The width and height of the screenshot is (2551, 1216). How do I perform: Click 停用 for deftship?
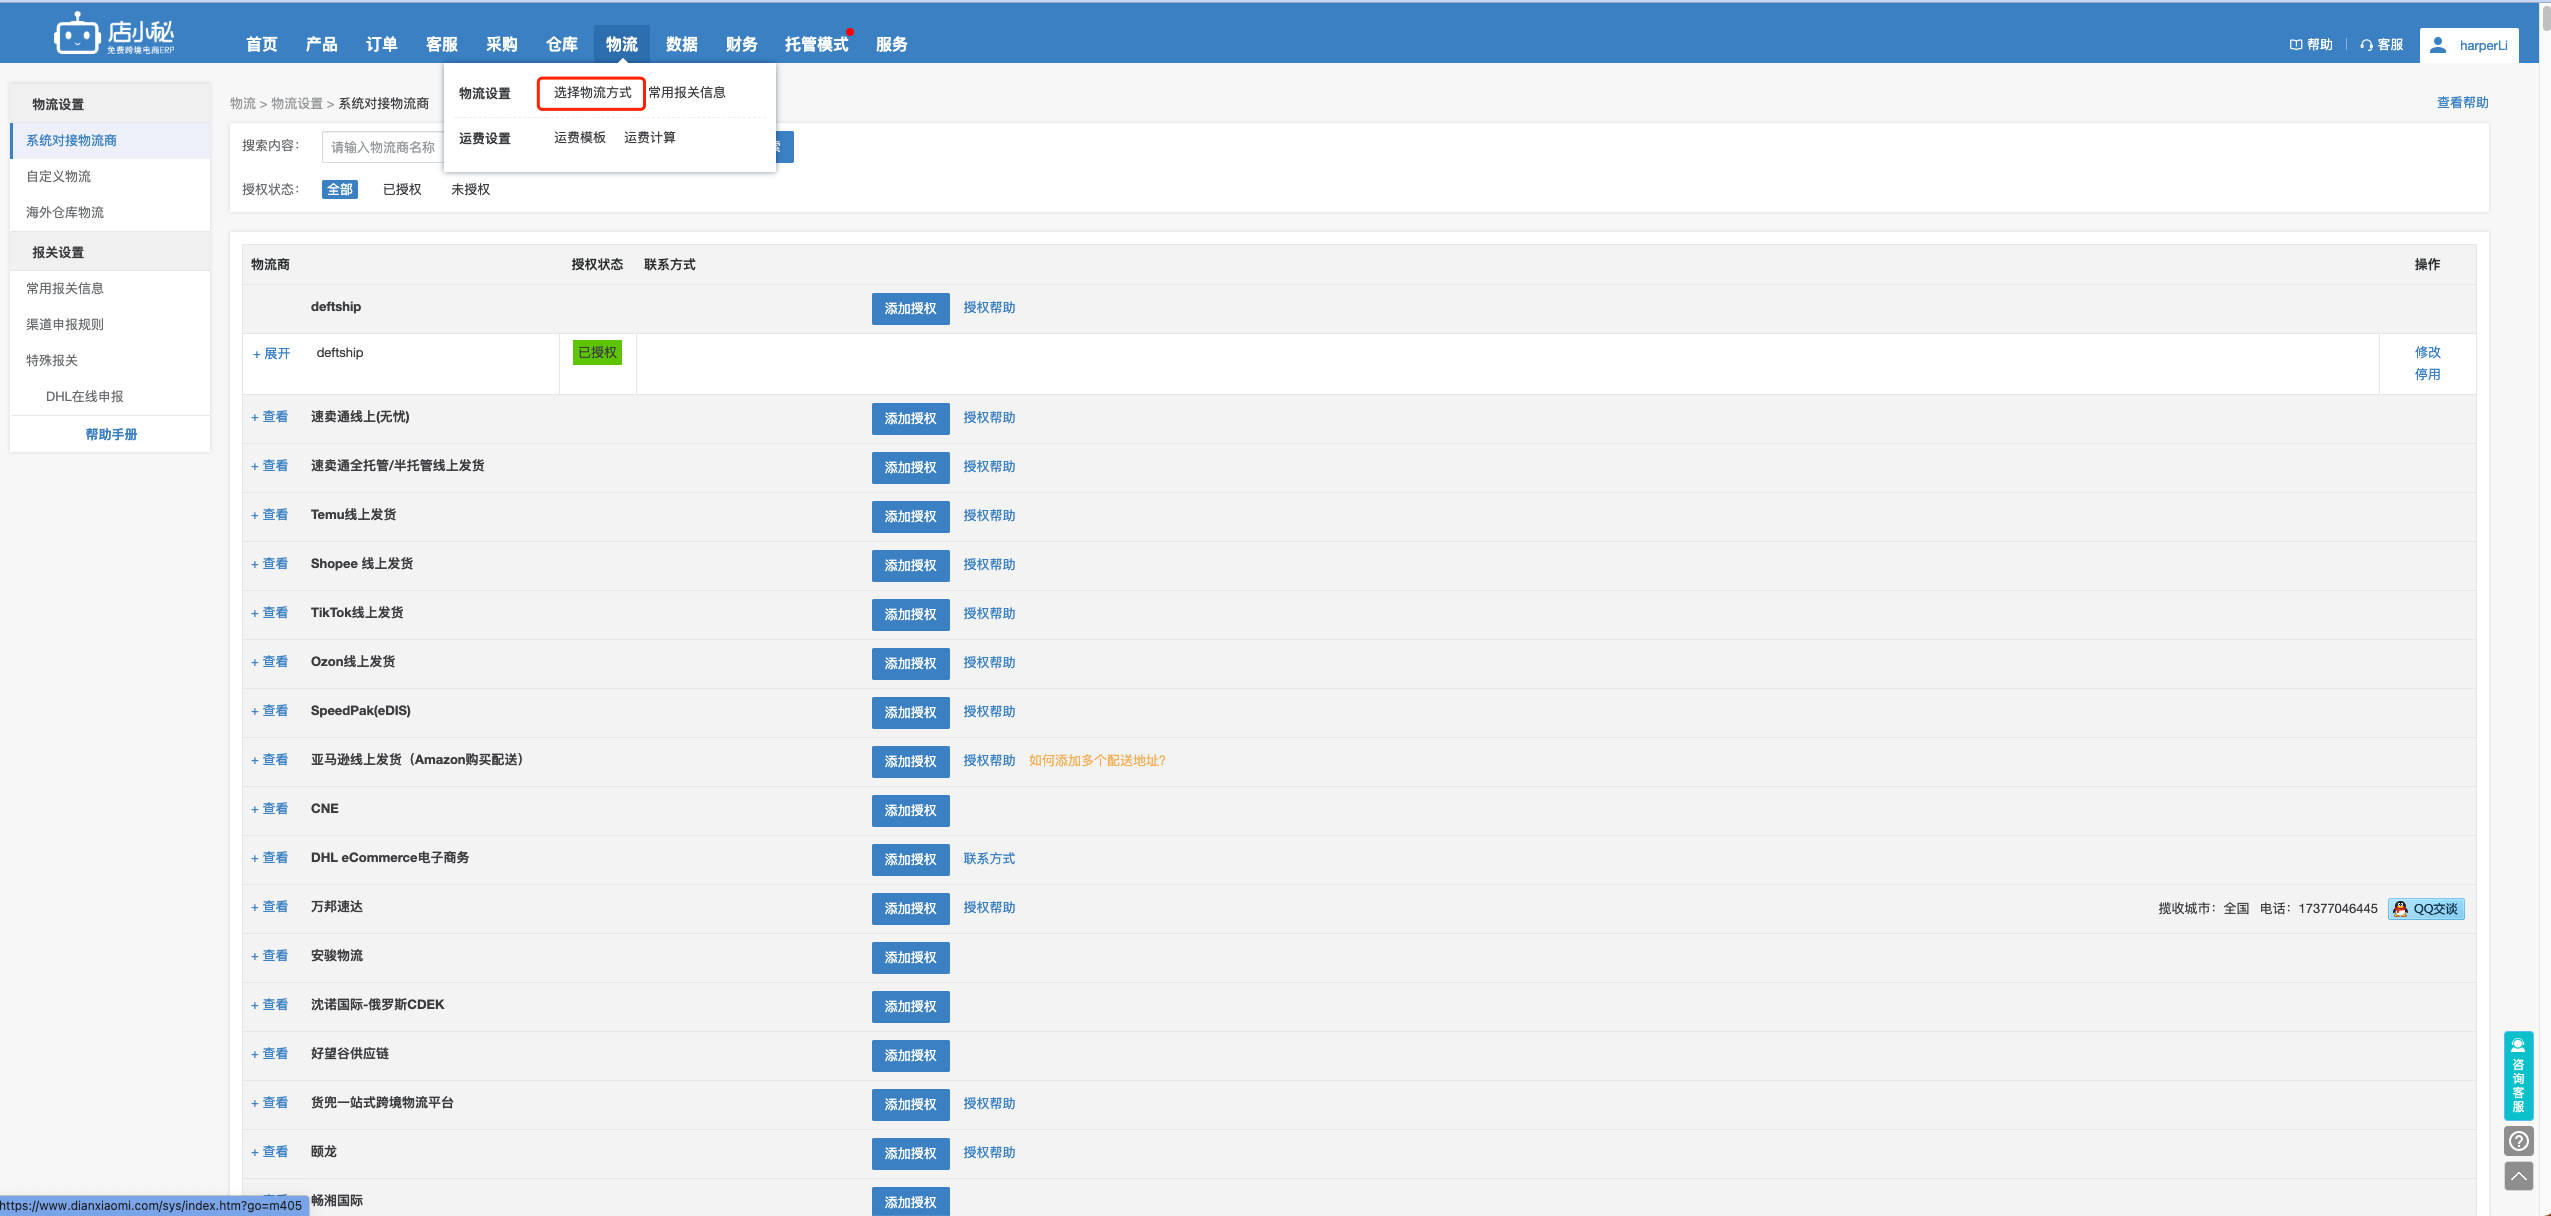2427,375
